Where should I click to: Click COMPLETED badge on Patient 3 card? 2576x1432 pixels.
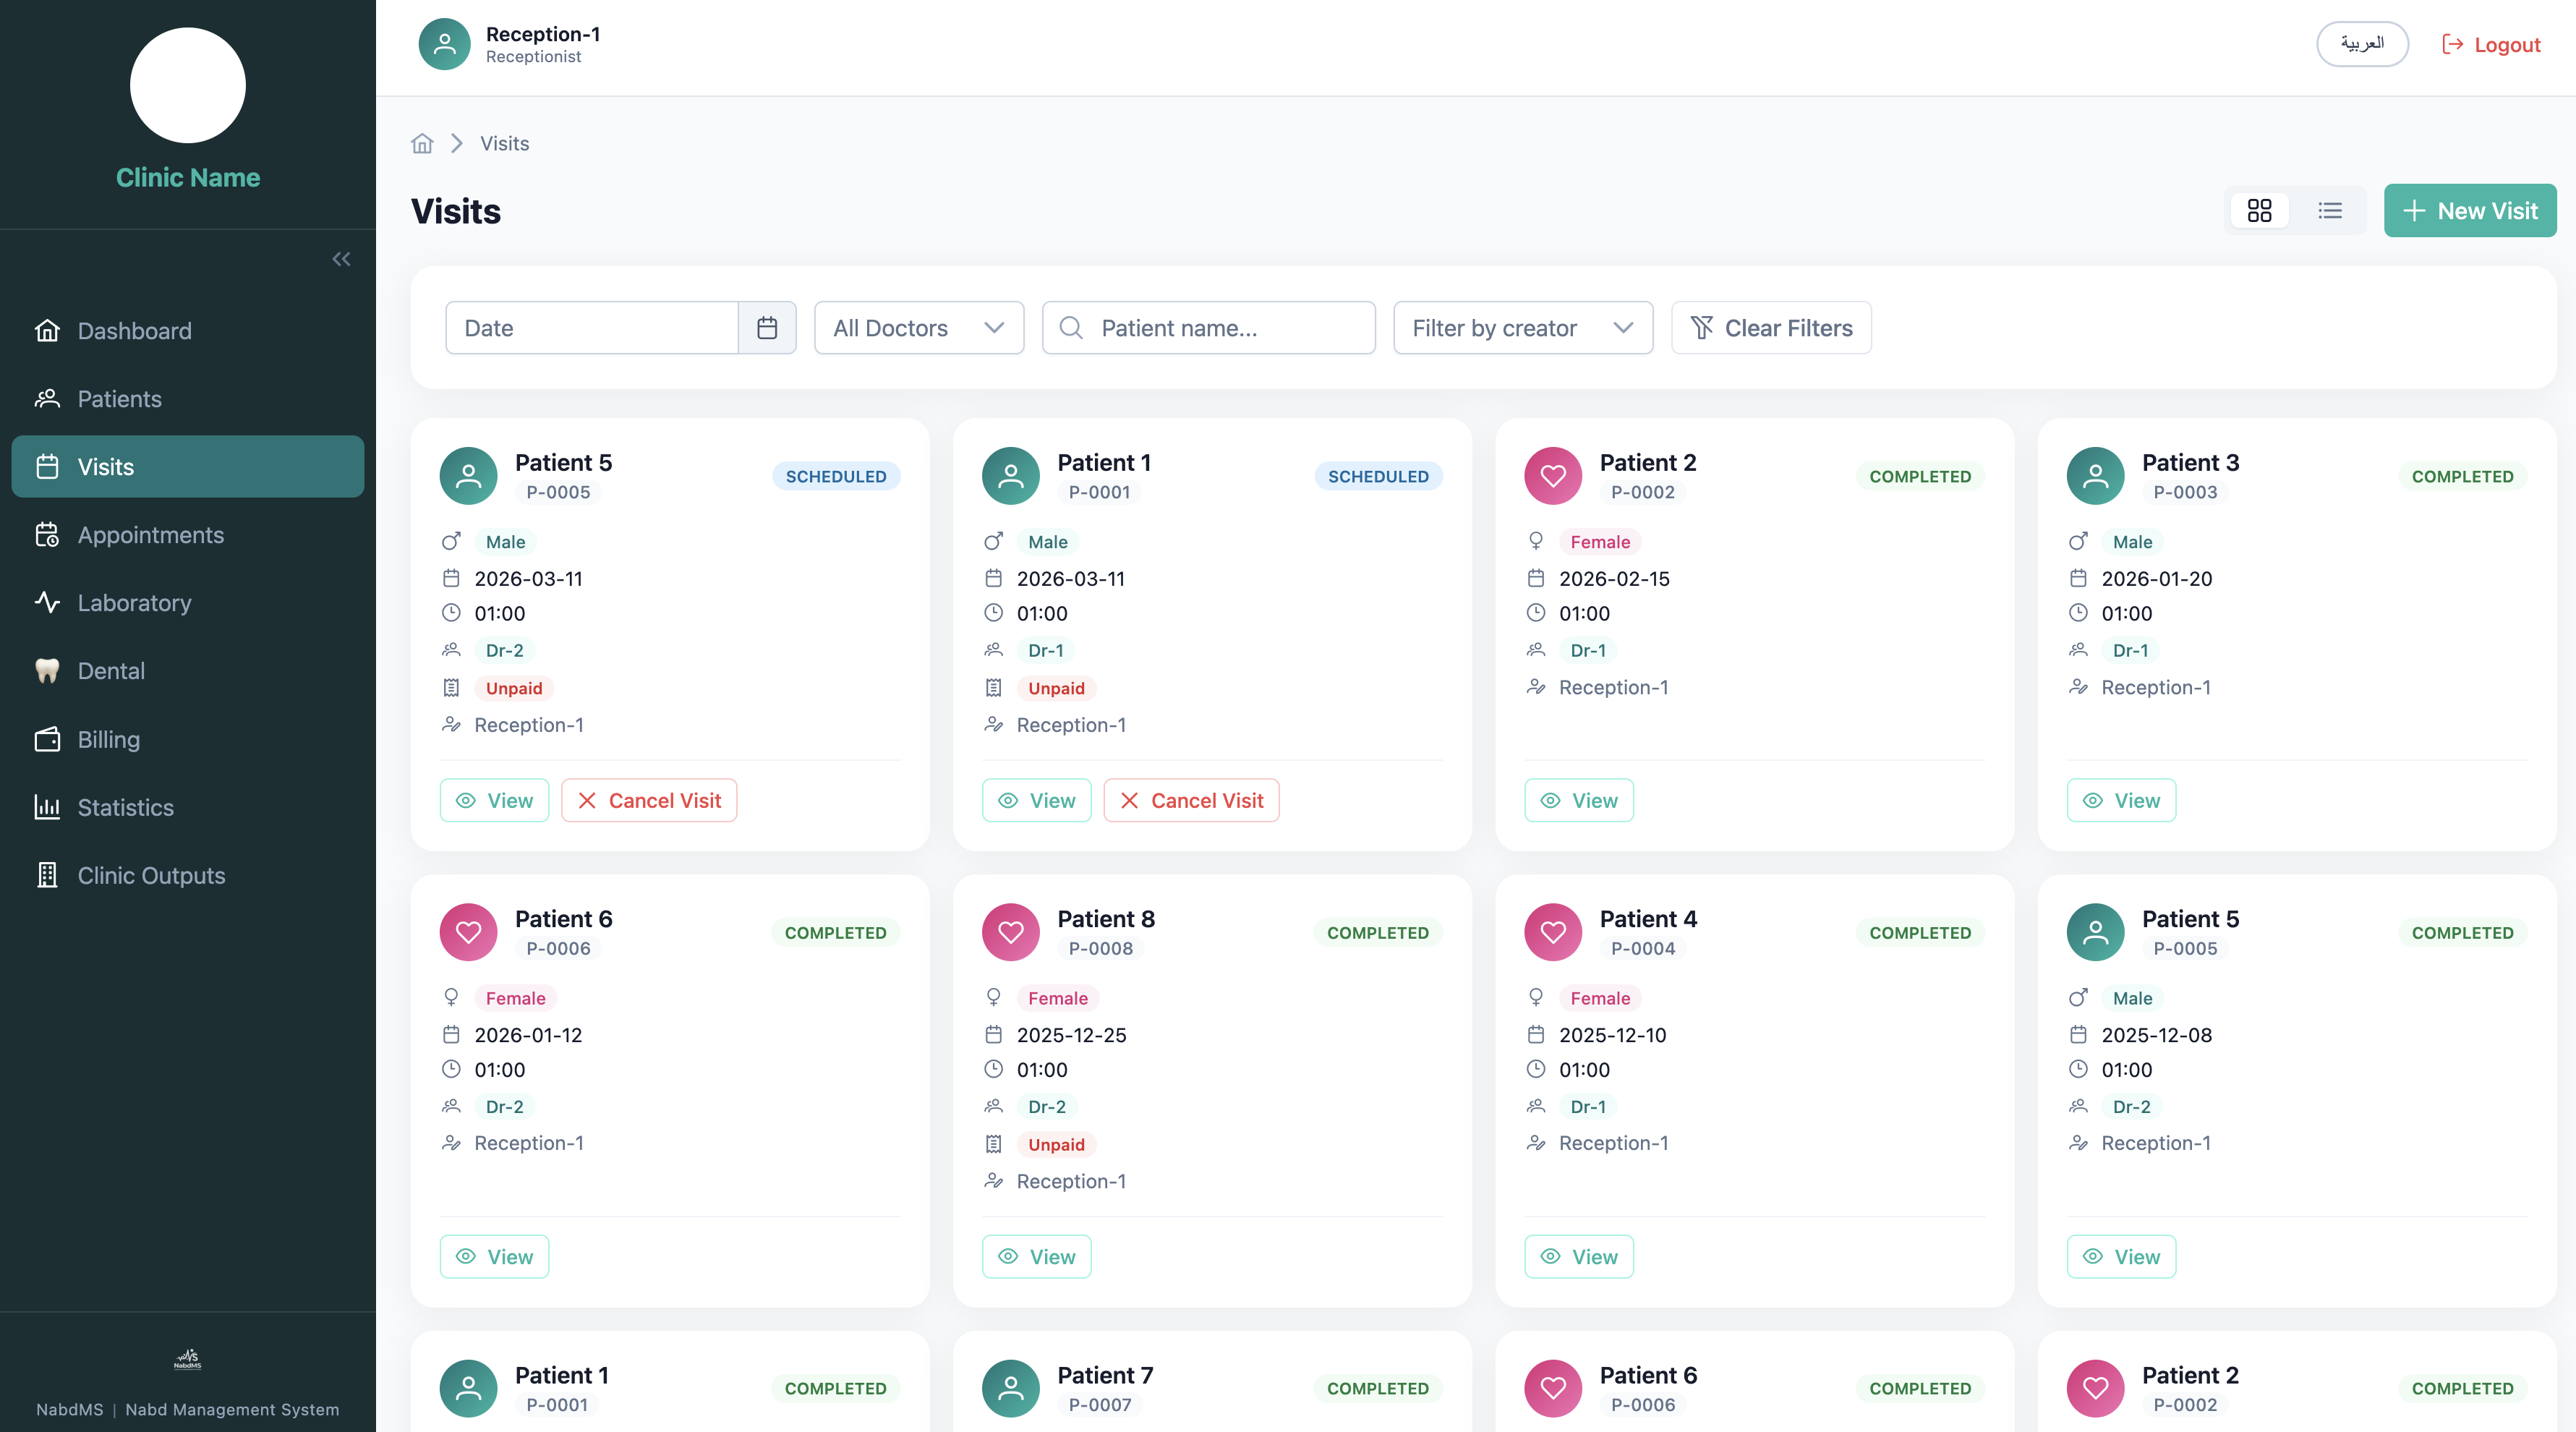point(2462,476)
